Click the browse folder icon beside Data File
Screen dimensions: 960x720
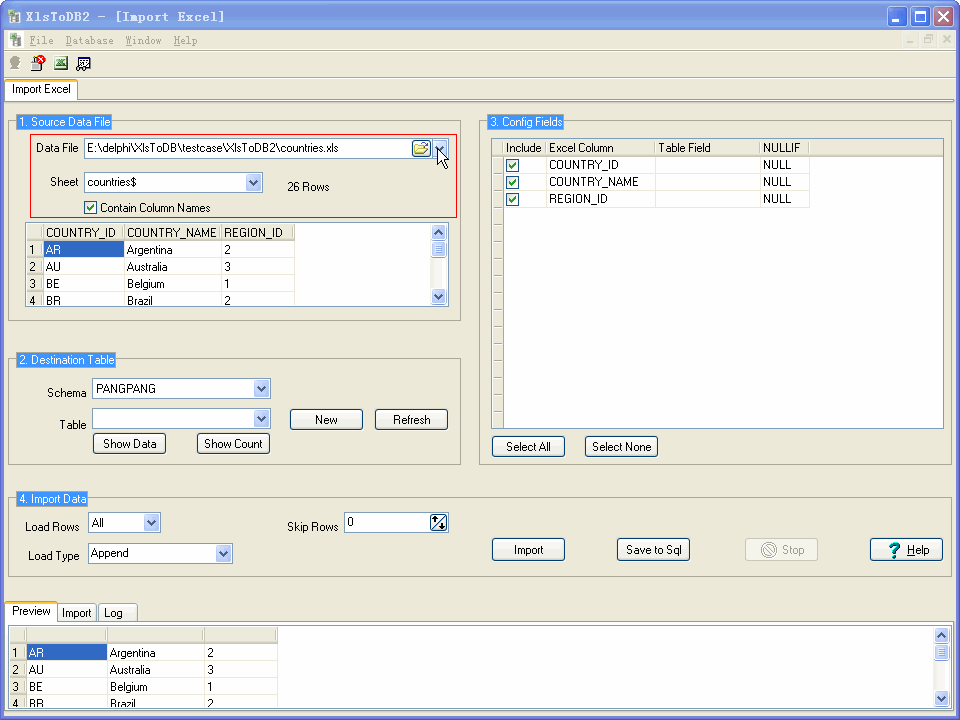pos(421,148)
